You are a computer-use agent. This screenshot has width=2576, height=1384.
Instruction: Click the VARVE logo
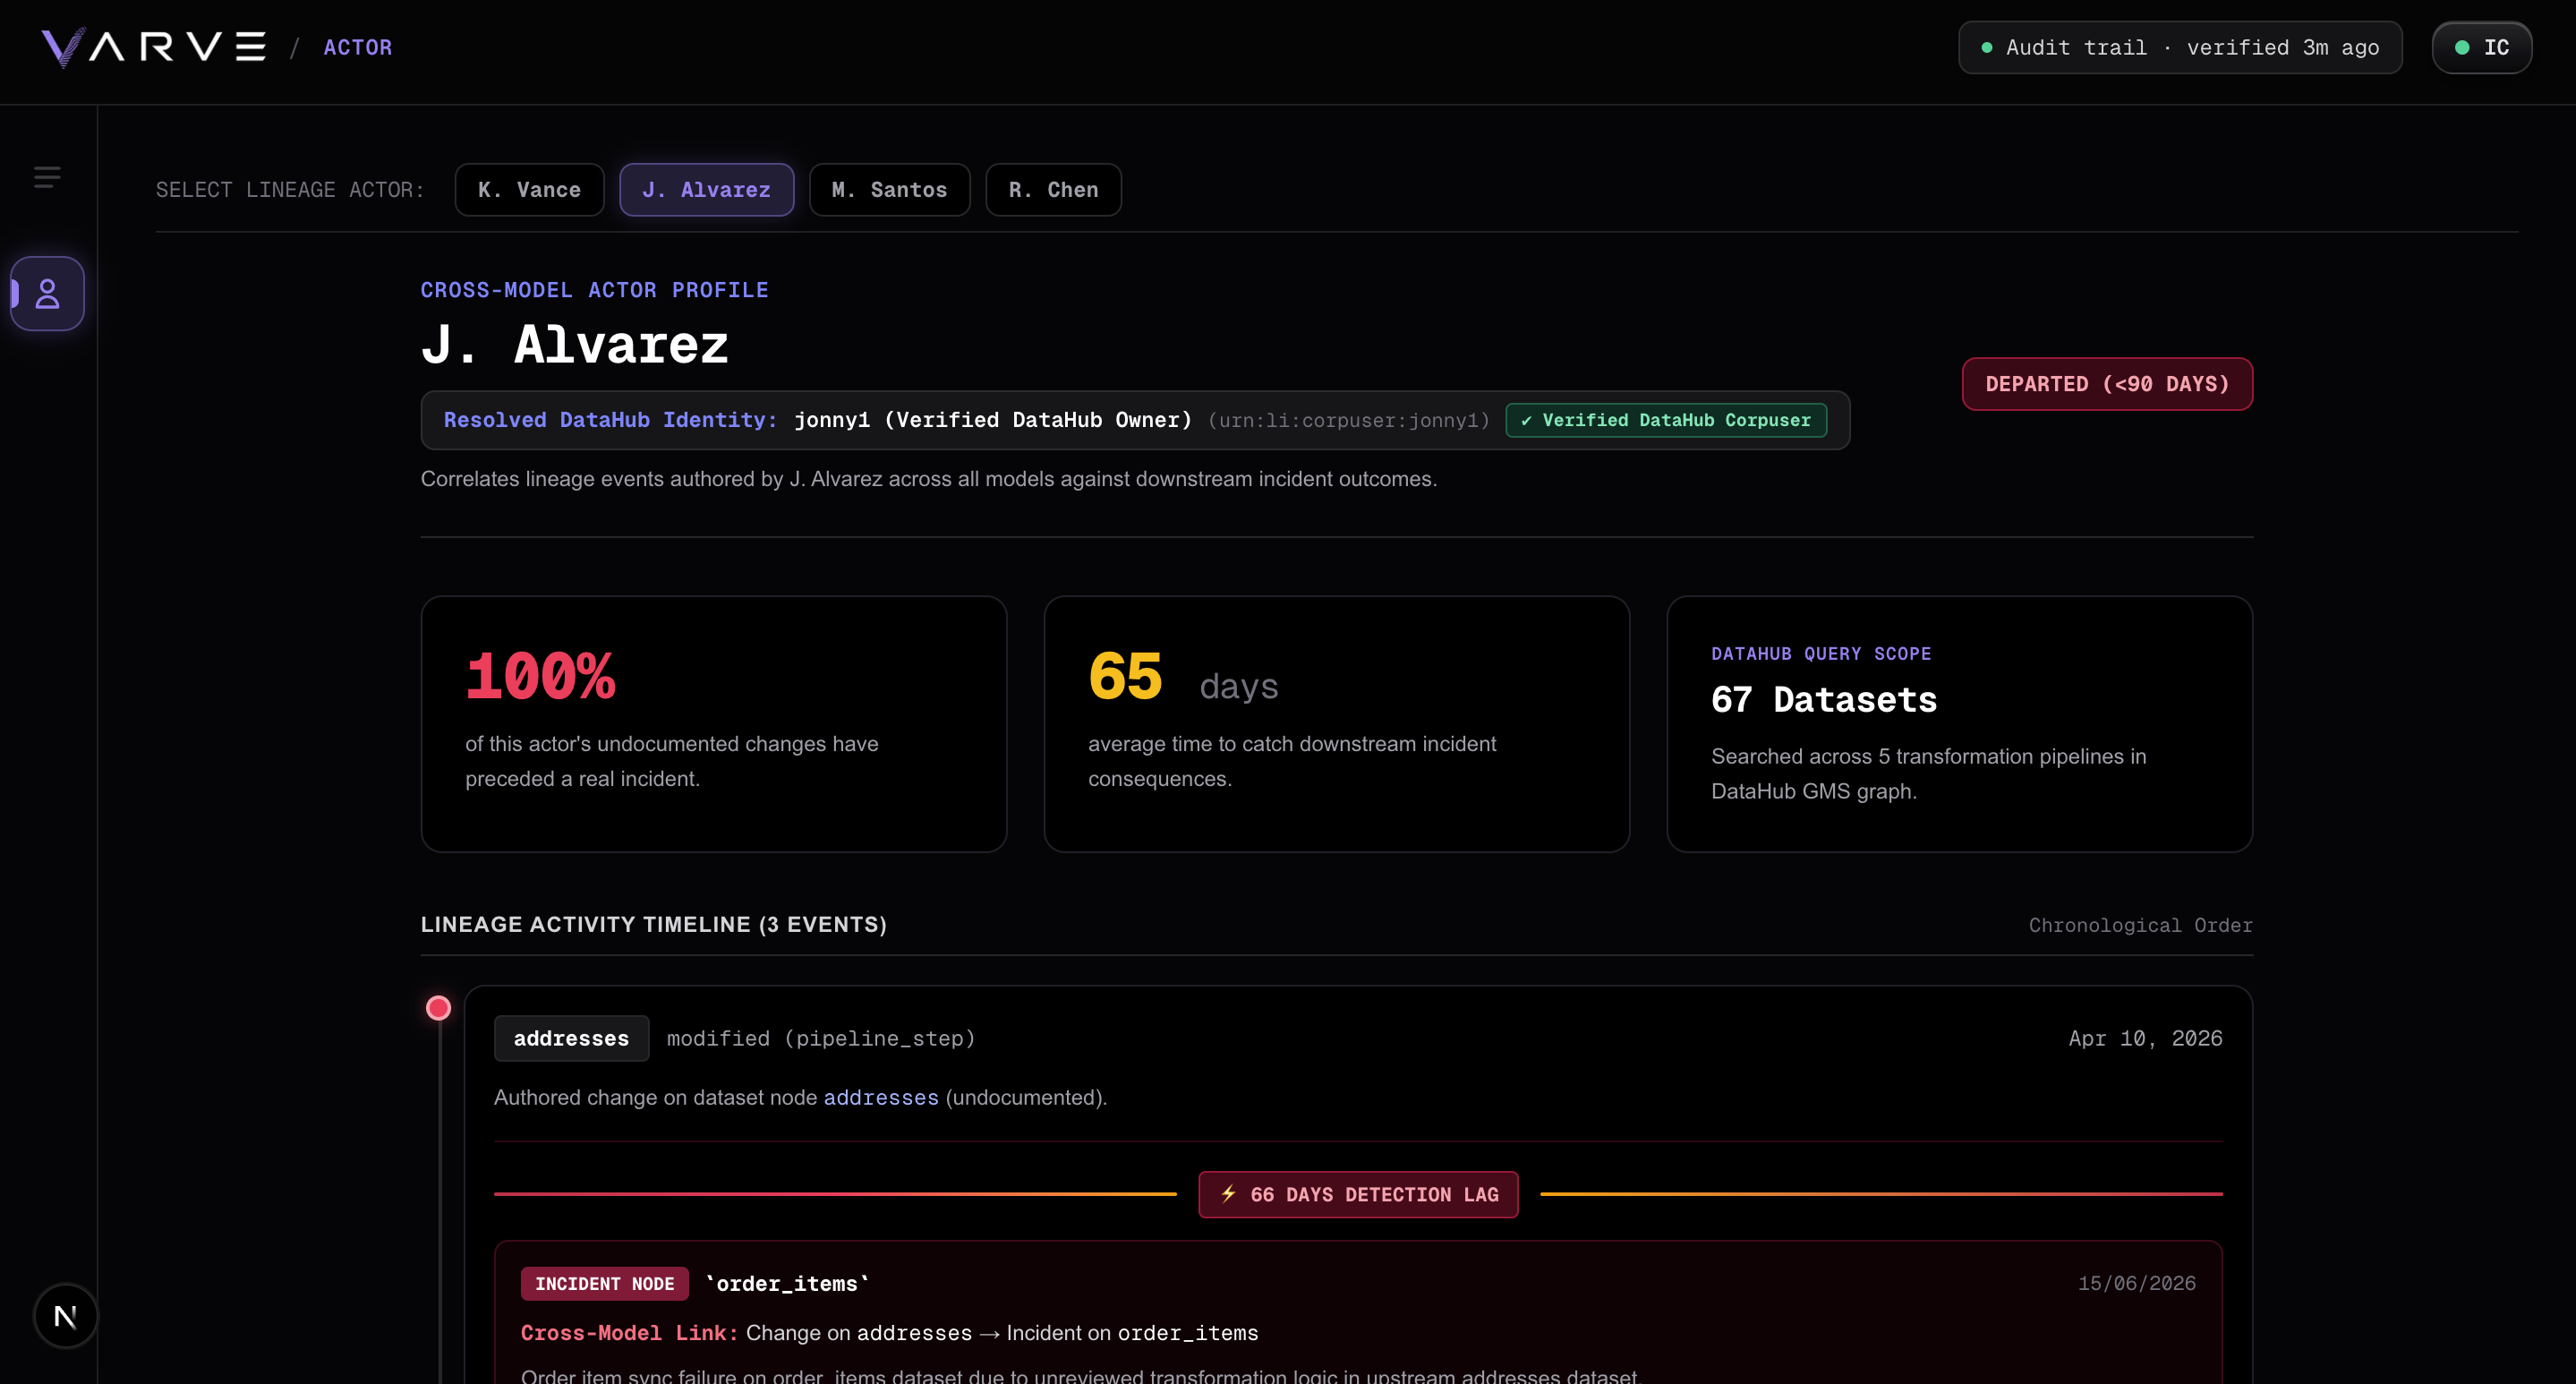153,47
